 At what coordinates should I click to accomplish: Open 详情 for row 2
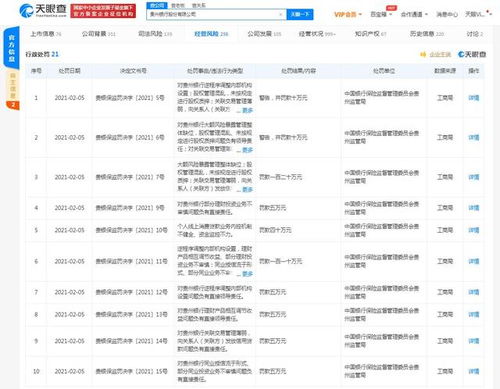473,137
